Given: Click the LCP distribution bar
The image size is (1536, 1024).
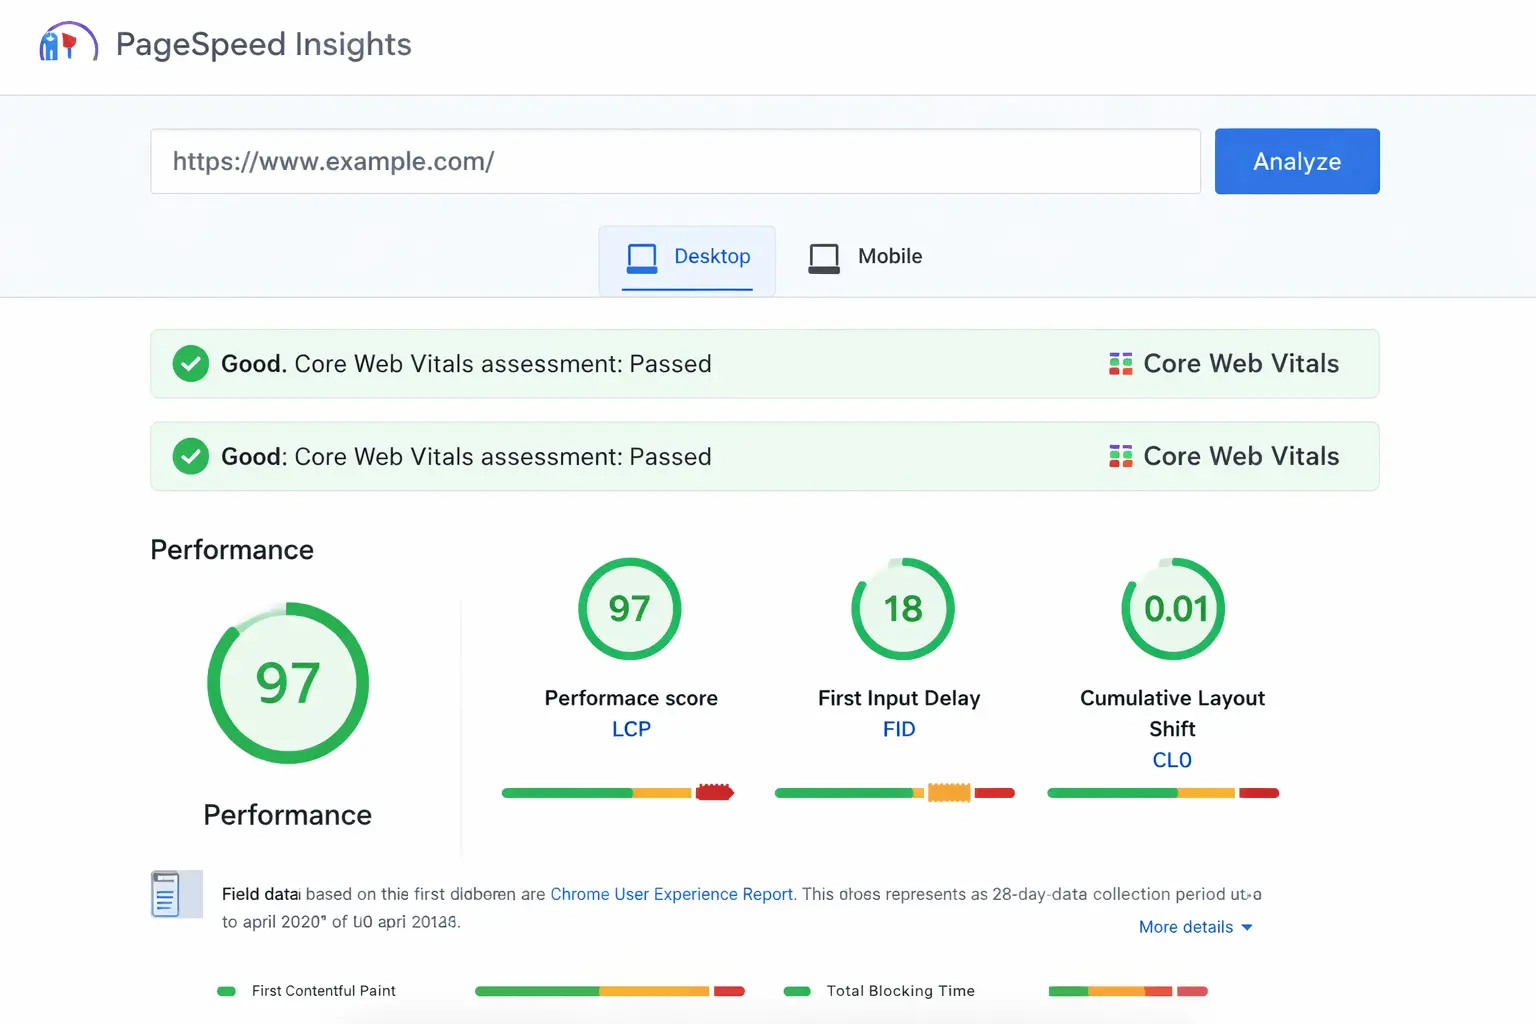Looking at the screenshot, I should pyautogui.click(x=618, y=793).
